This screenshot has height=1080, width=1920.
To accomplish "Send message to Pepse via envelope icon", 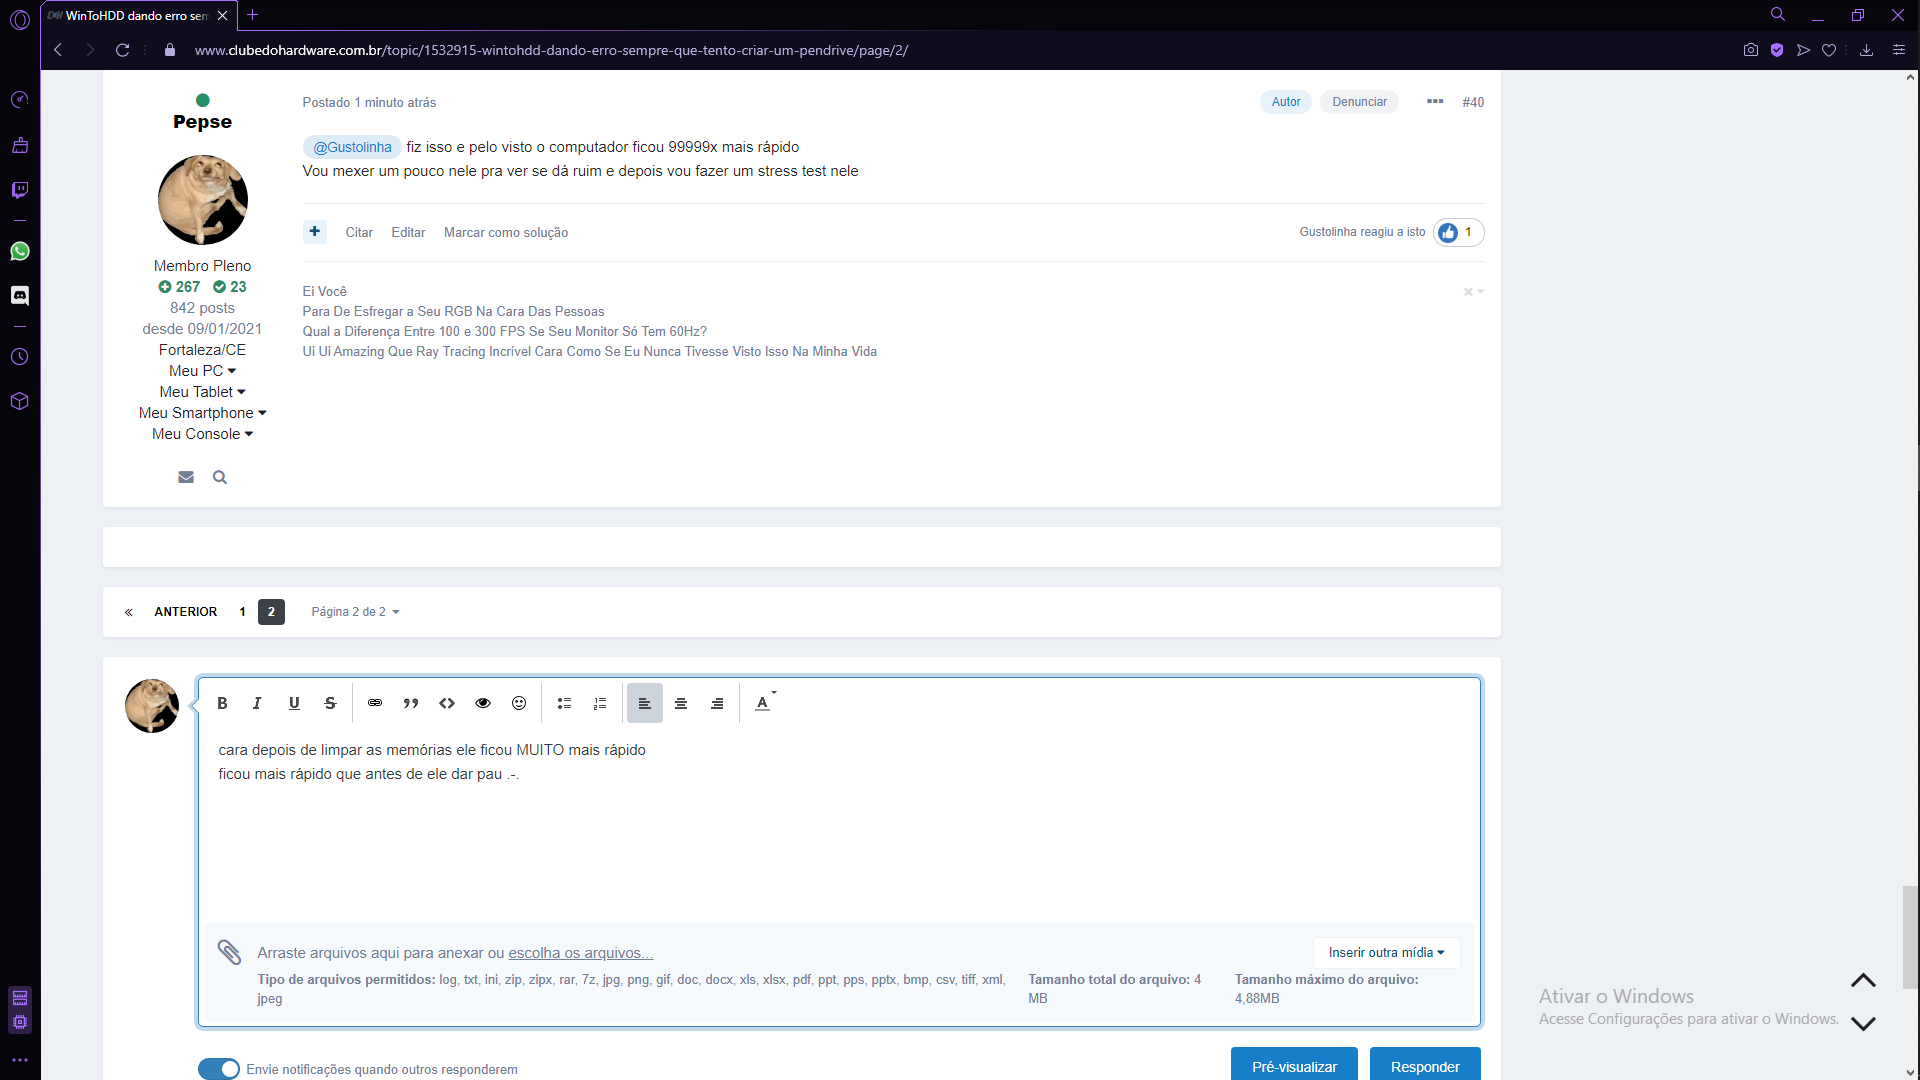I will (x=186, y=477).
